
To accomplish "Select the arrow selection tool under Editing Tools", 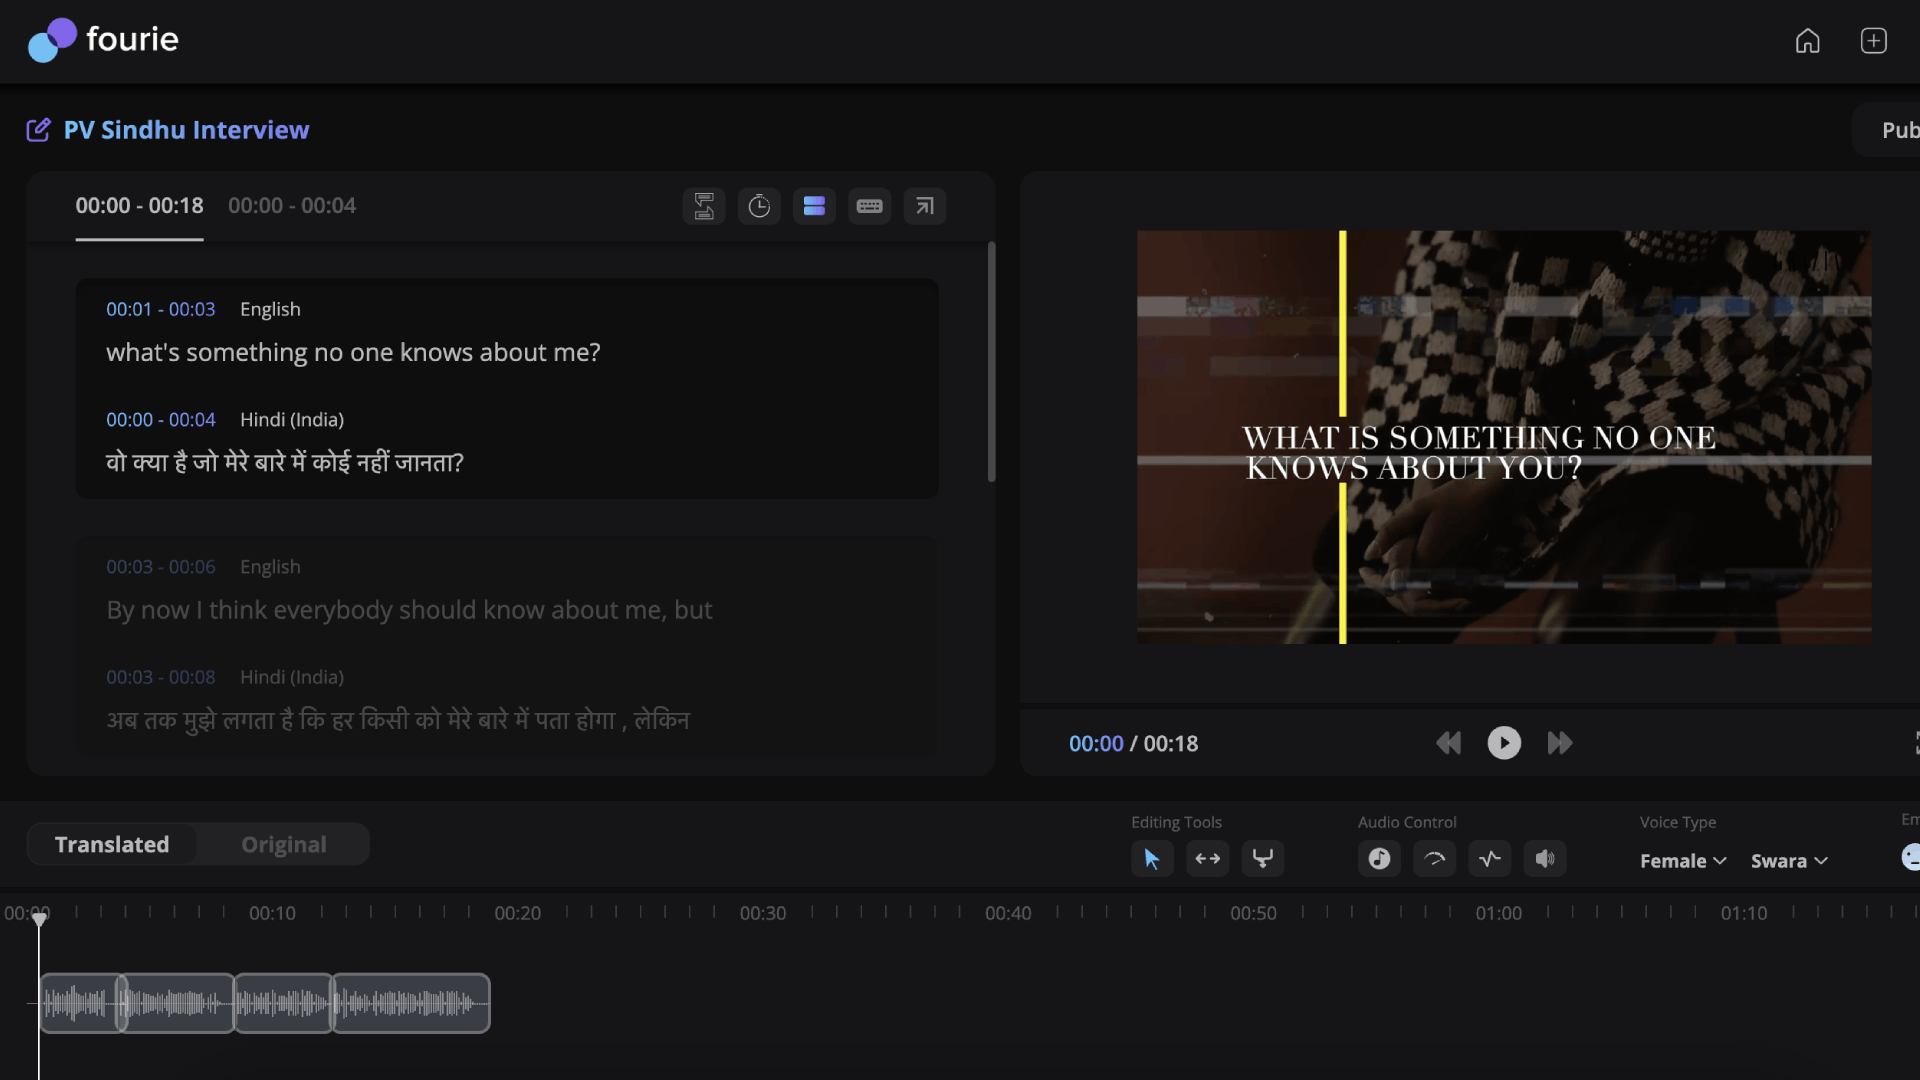I will 1151,858.
